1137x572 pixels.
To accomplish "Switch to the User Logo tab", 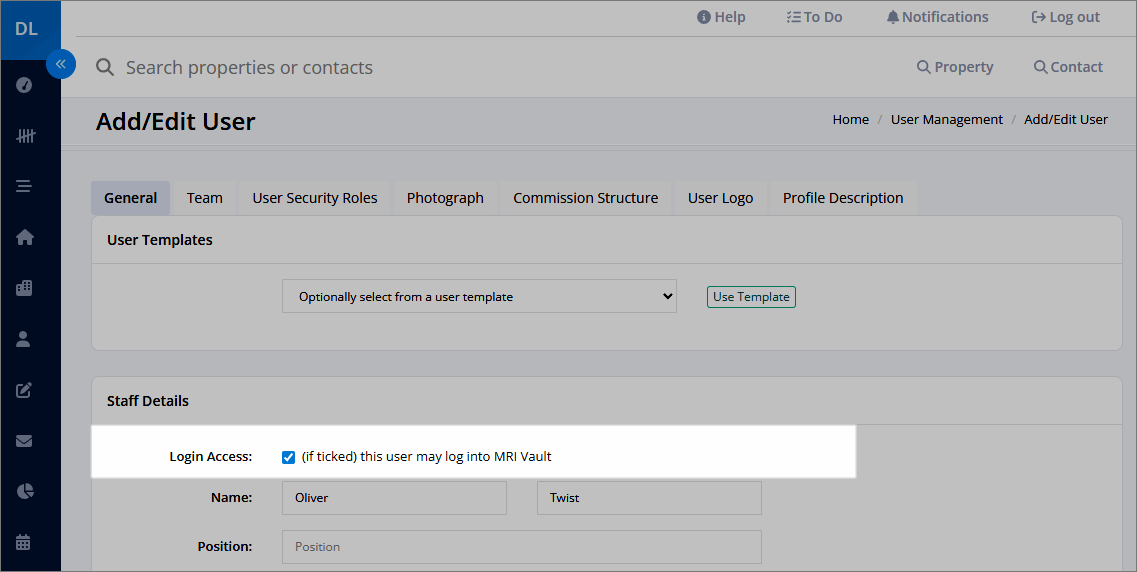I will 721,198.
